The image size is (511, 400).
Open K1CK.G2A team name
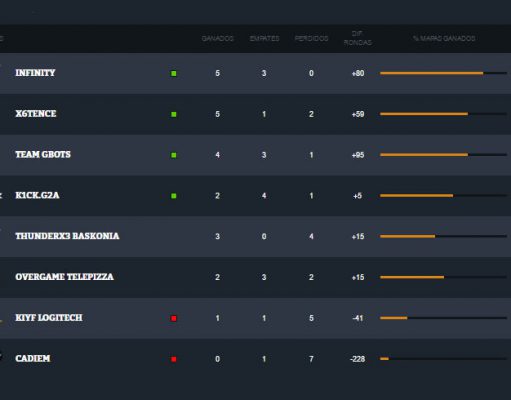pos(37,195)
